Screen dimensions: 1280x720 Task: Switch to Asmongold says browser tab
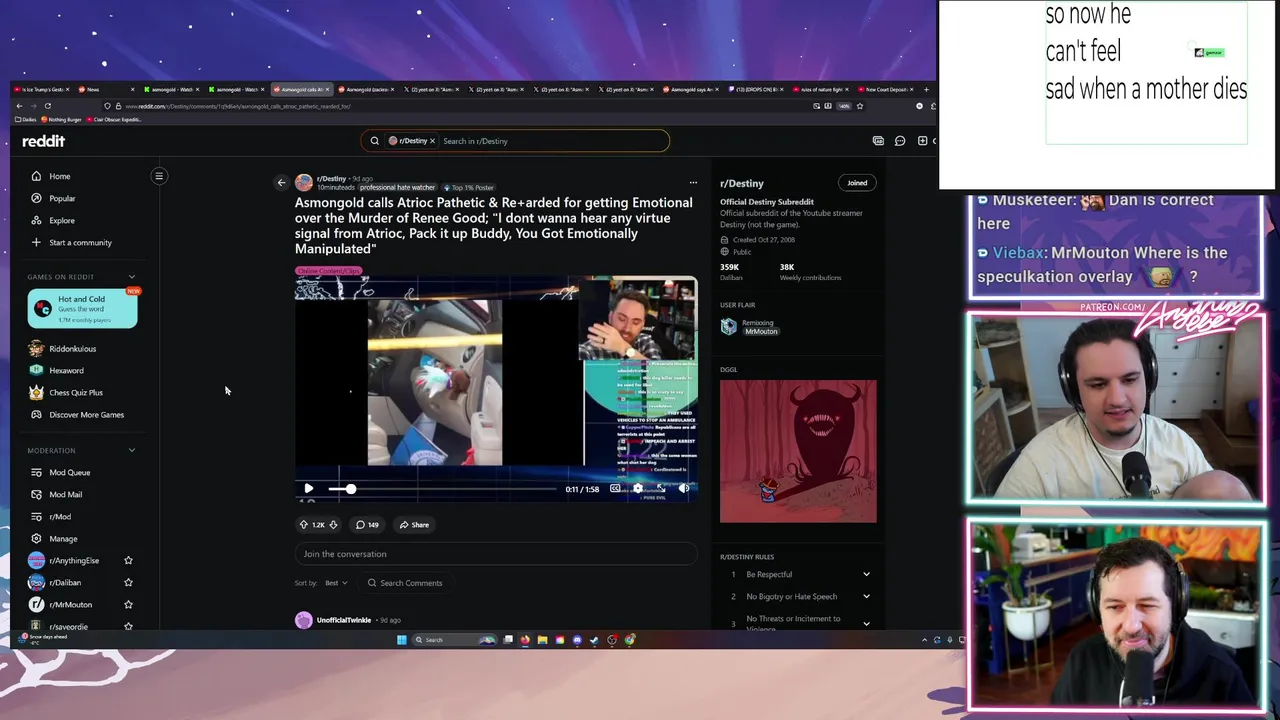click(x=691, y=89)
